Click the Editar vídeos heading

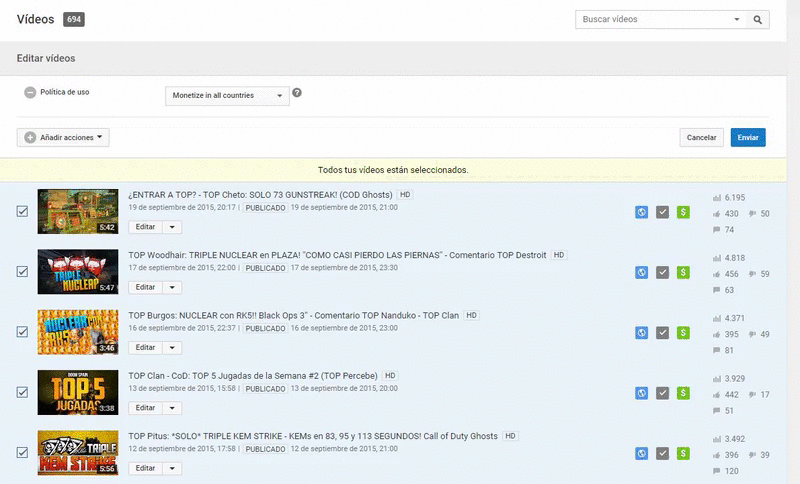point(46,58)
